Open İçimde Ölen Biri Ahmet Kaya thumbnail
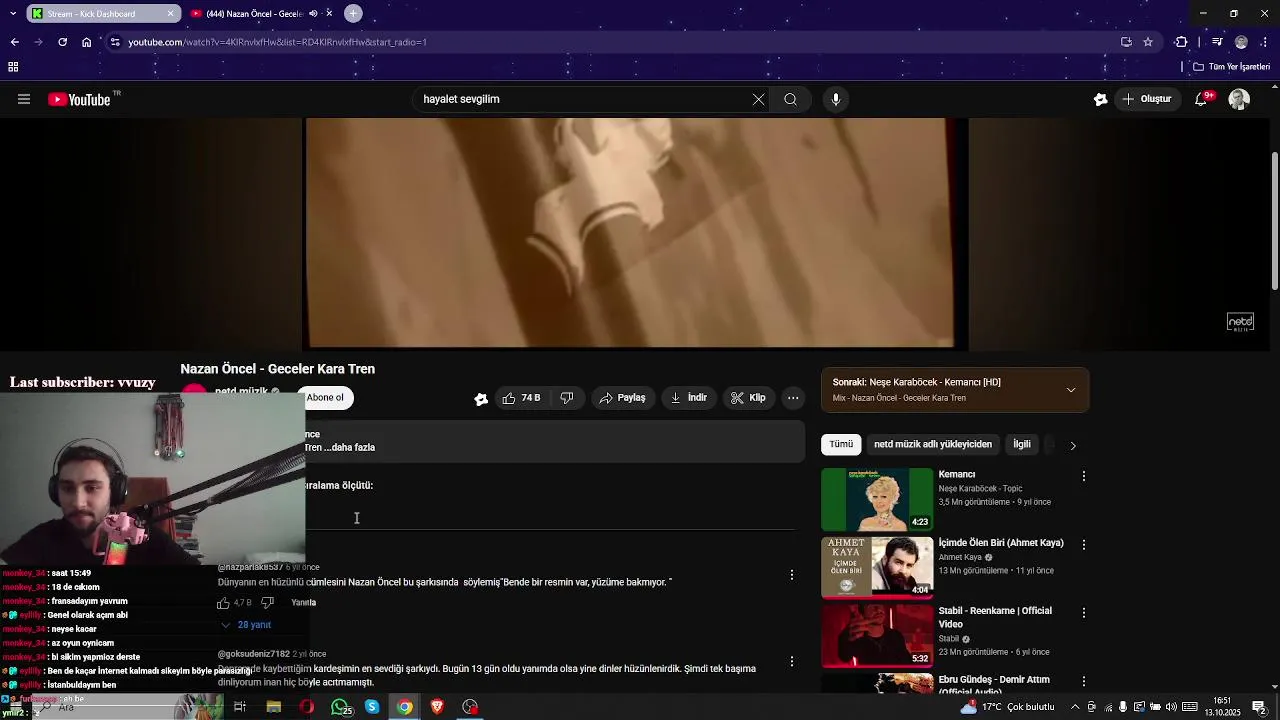Screen dimensions: 1280x720 (x=877, y=567)
